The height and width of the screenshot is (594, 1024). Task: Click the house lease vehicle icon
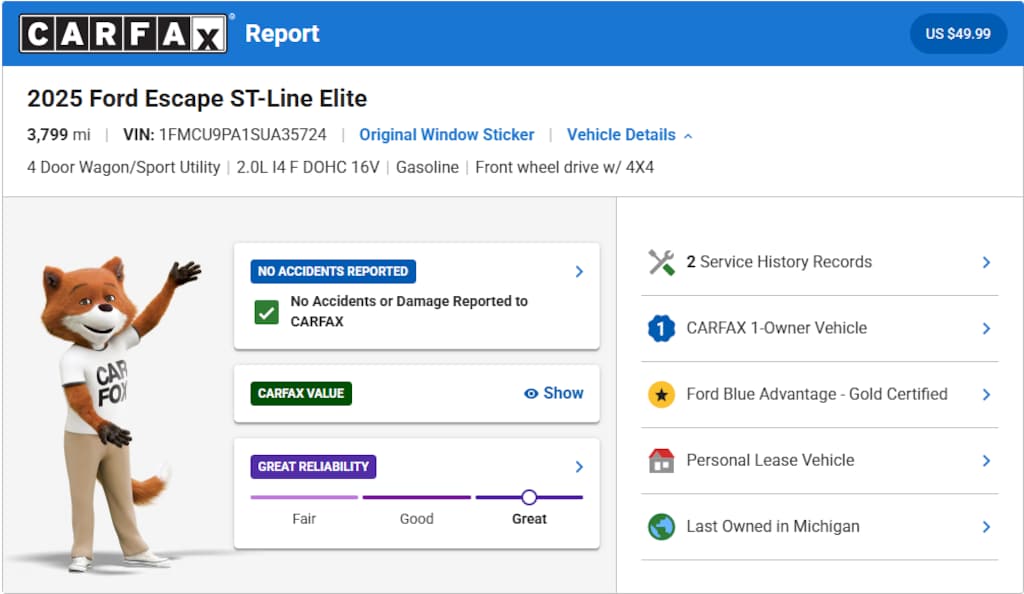661,460
